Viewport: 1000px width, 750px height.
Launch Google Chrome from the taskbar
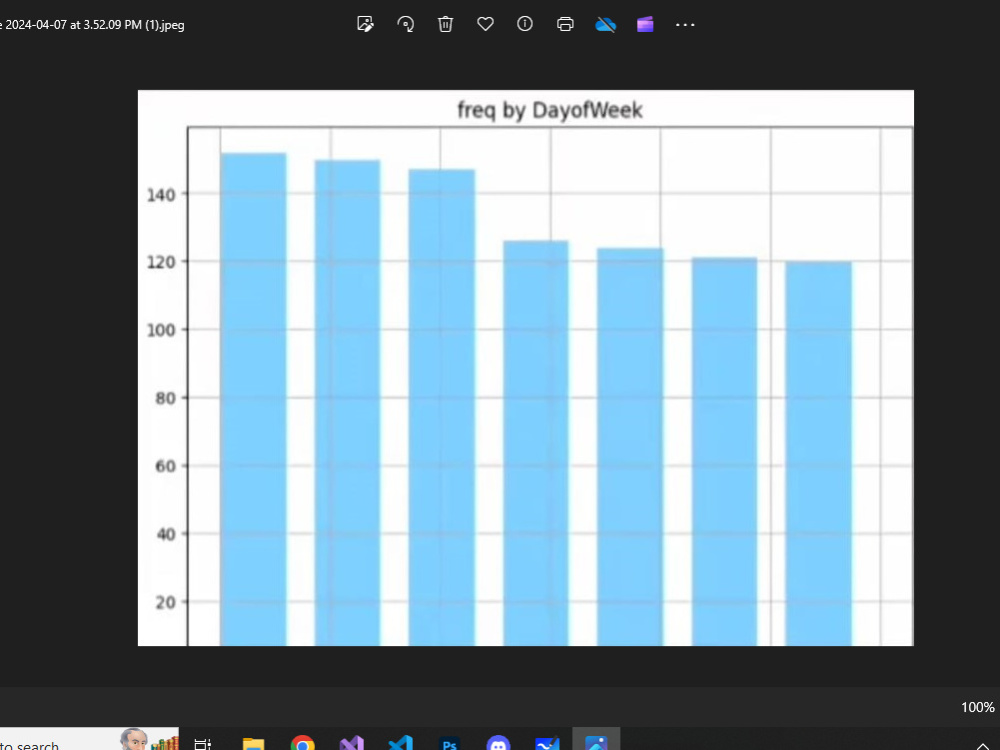[x=302, y=744]
